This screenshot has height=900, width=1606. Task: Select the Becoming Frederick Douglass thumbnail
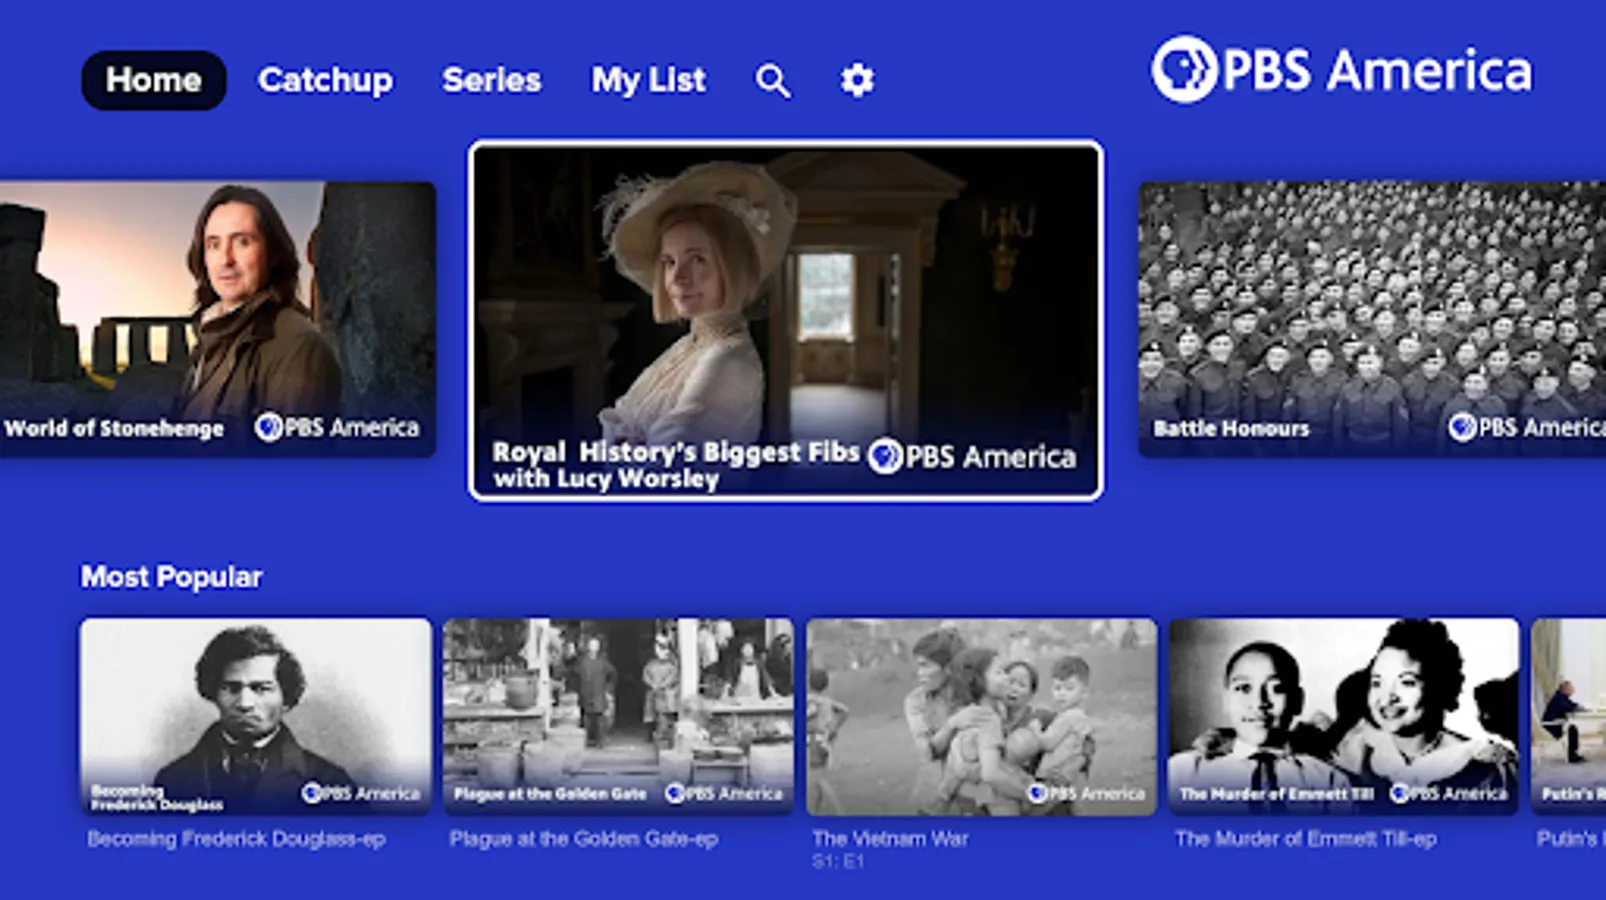click(x=256, y=716)
